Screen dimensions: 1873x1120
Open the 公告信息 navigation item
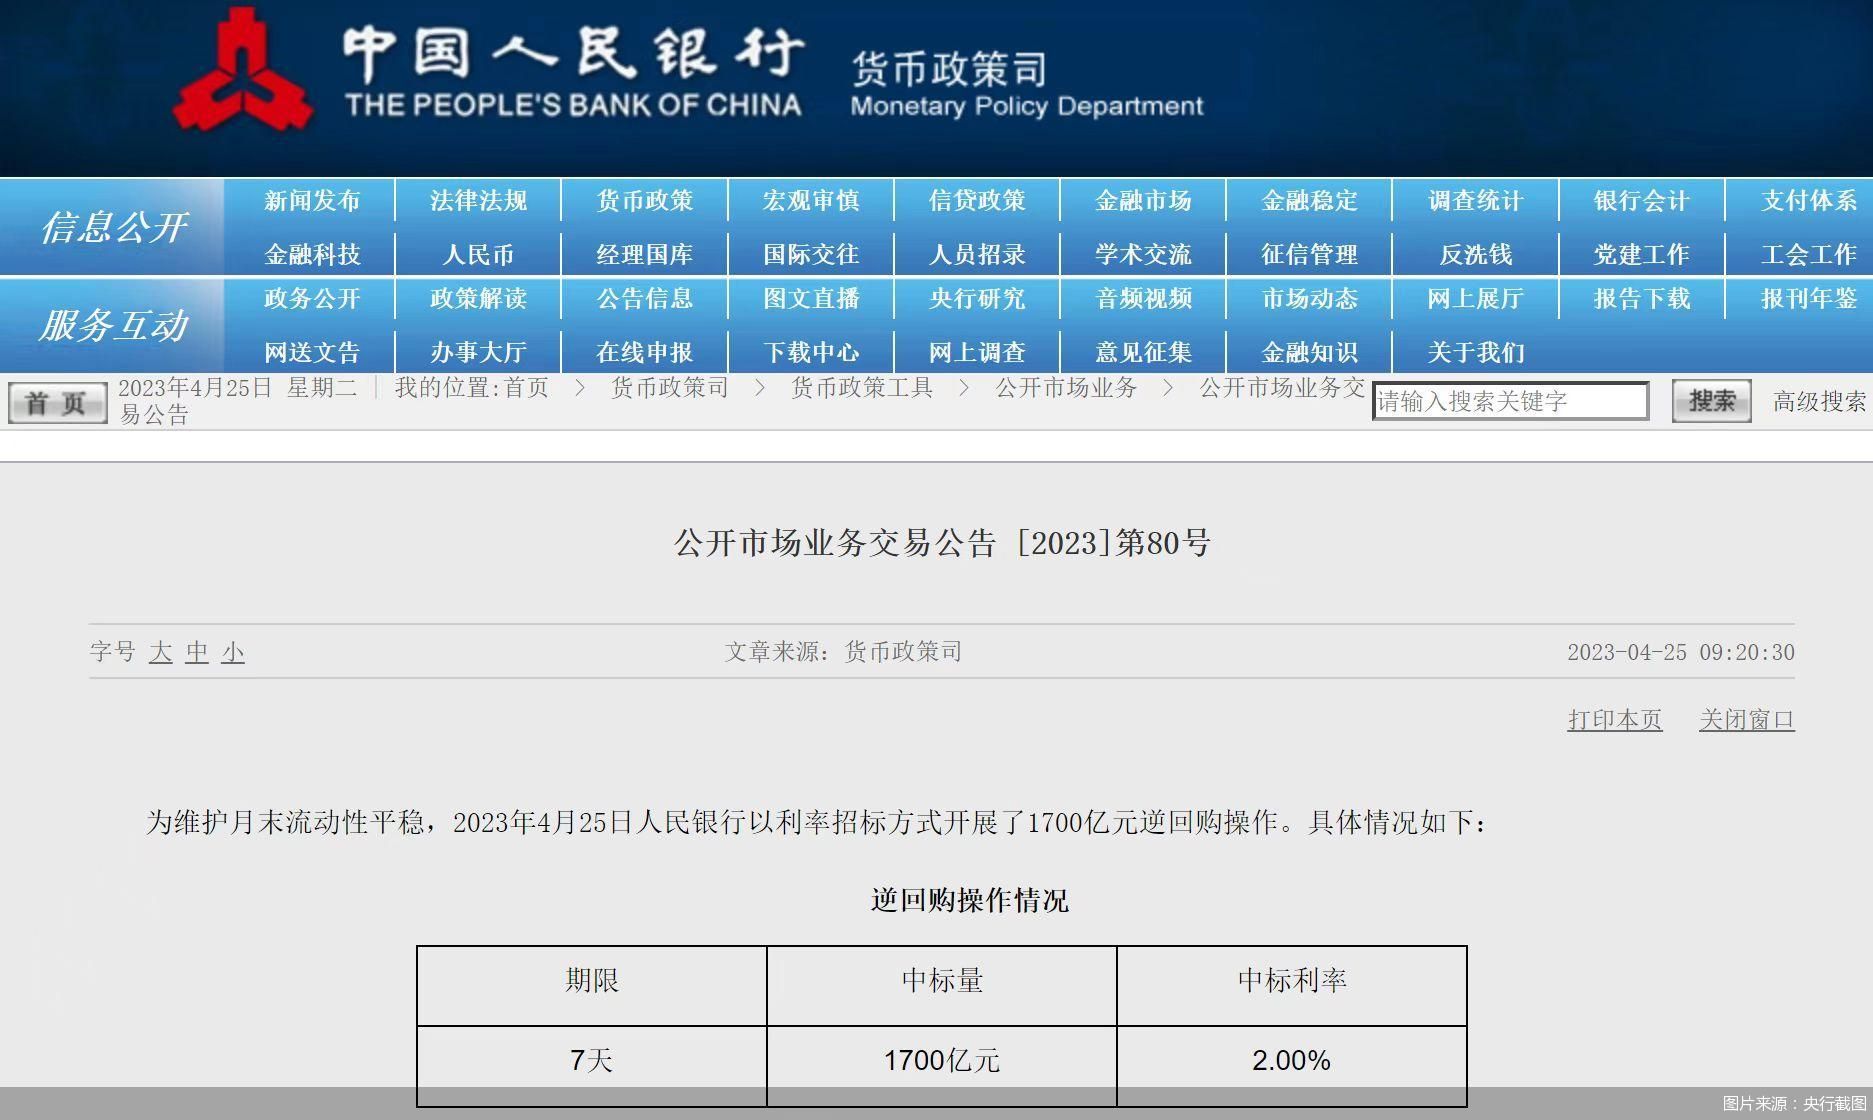[x=644, y=299]
